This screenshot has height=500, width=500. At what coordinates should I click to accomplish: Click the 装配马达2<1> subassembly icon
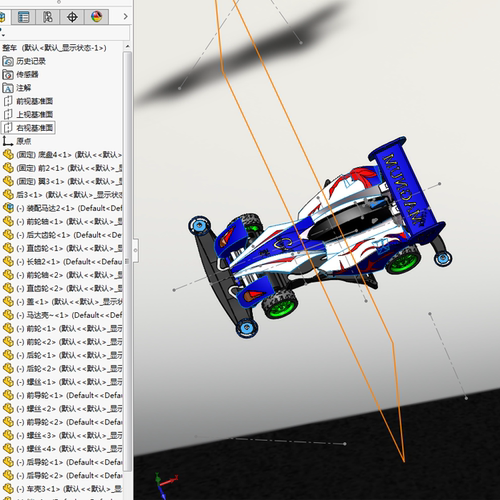(x=8, y=208)
